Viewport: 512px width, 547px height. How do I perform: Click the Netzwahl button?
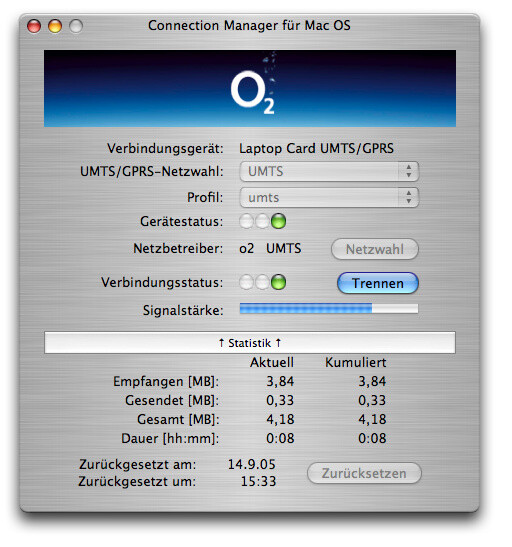click(375, 249)
